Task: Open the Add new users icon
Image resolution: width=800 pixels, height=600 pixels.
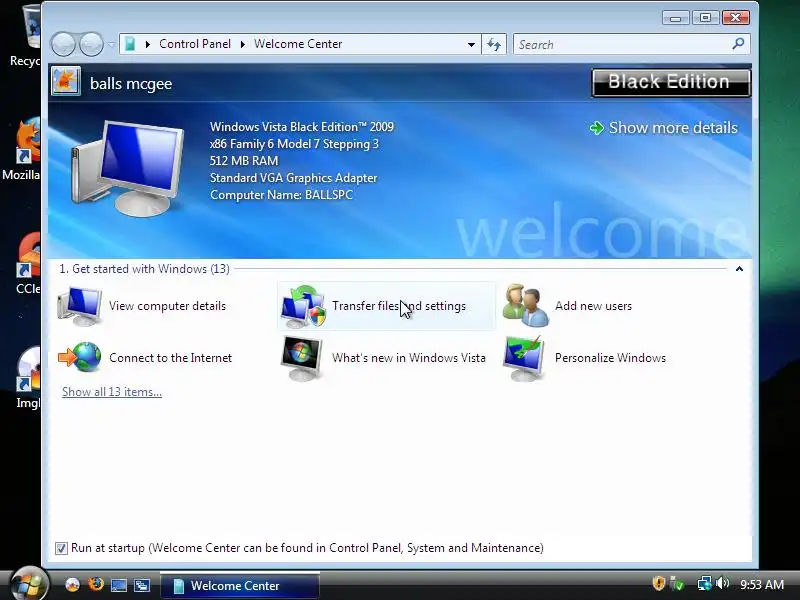Action: [526, 305]
